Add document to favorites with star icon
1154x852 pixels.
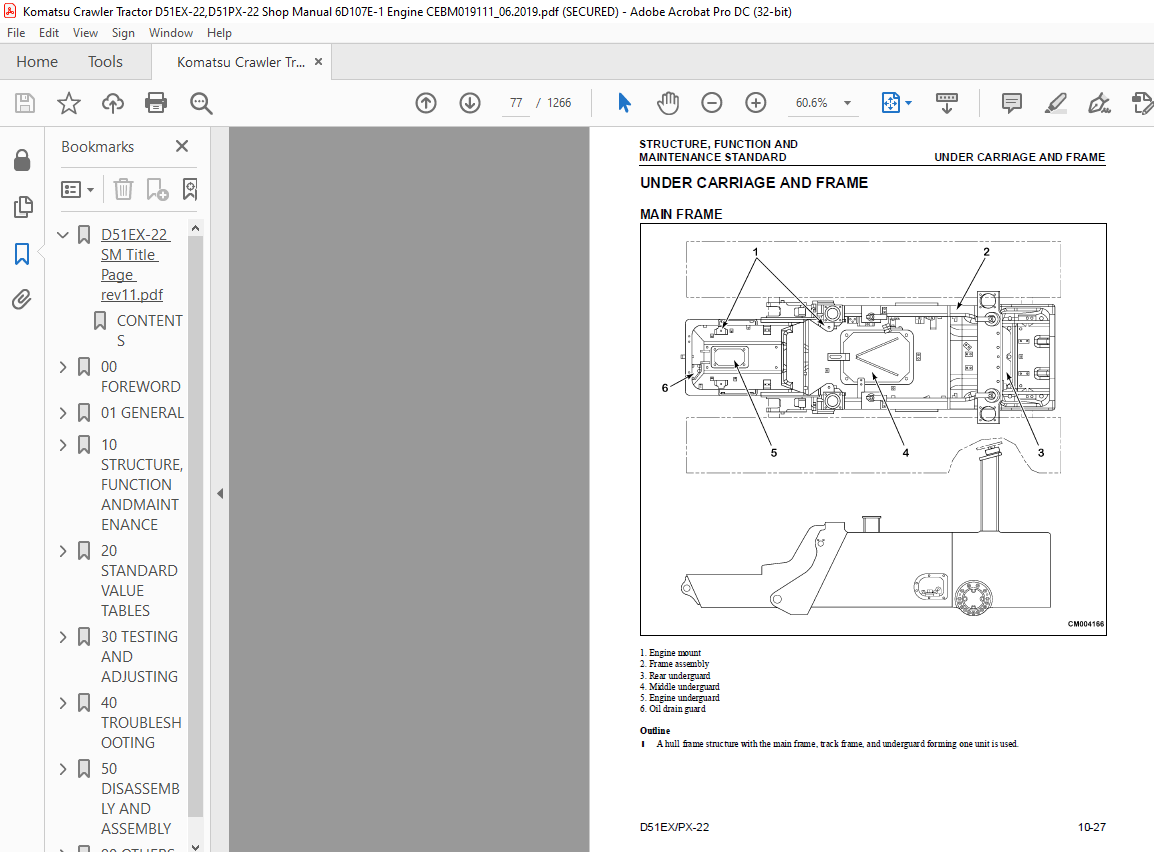(x=68, y=103)
